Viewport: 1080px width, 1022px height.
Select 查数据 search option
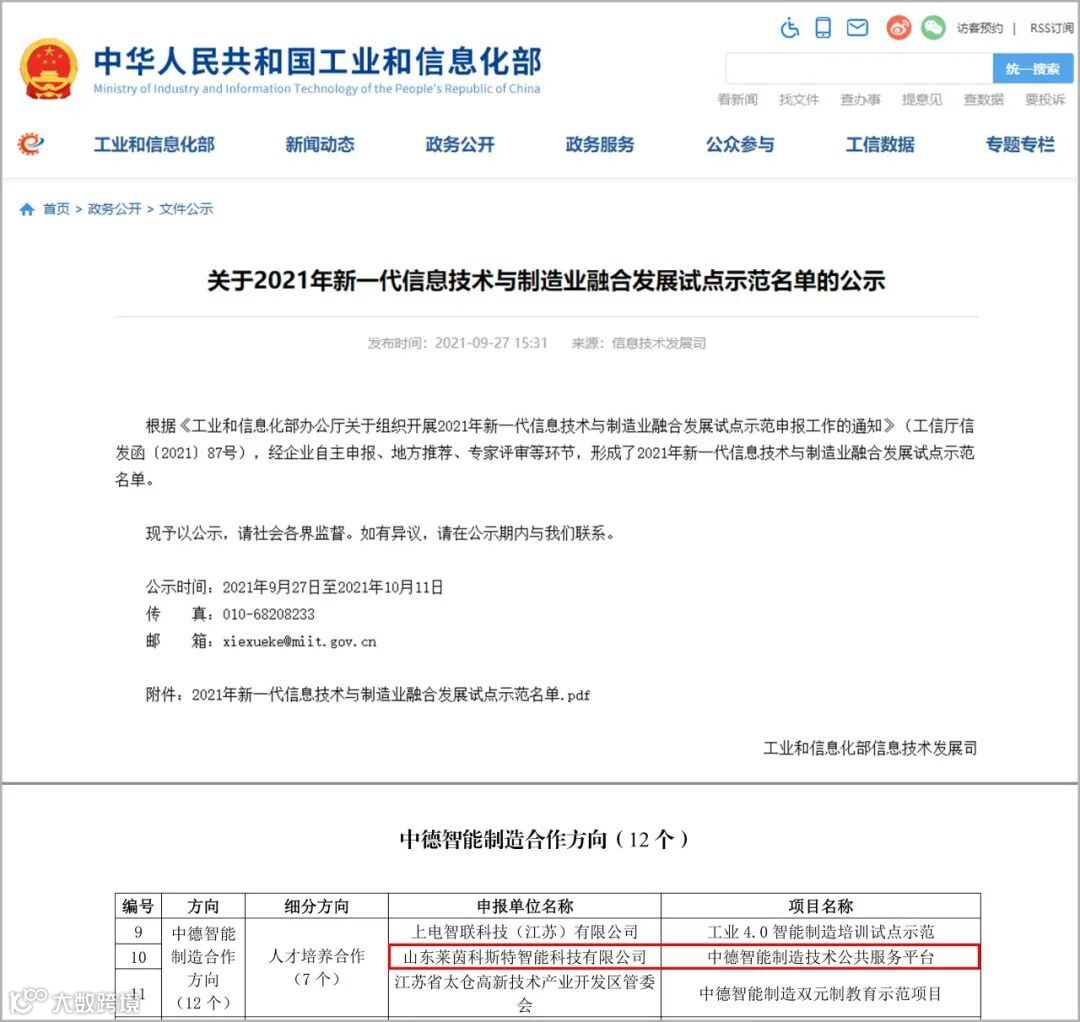(x=983, y=100)
